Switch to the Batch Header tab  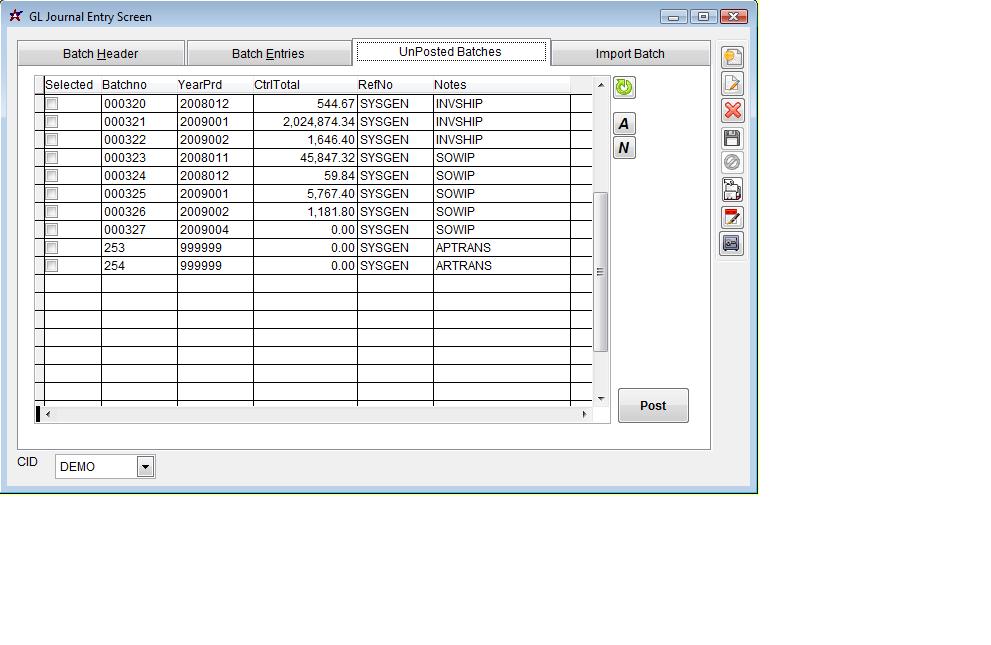coord(101,54)
